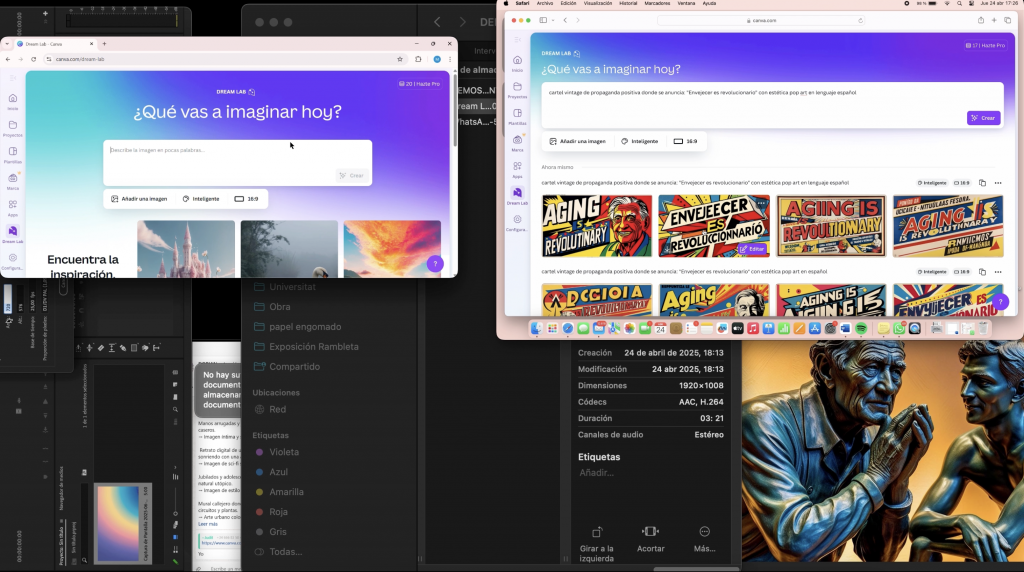
Task: Open the Marcadores menu in Safari's menu bar
Action: point(657,4)
